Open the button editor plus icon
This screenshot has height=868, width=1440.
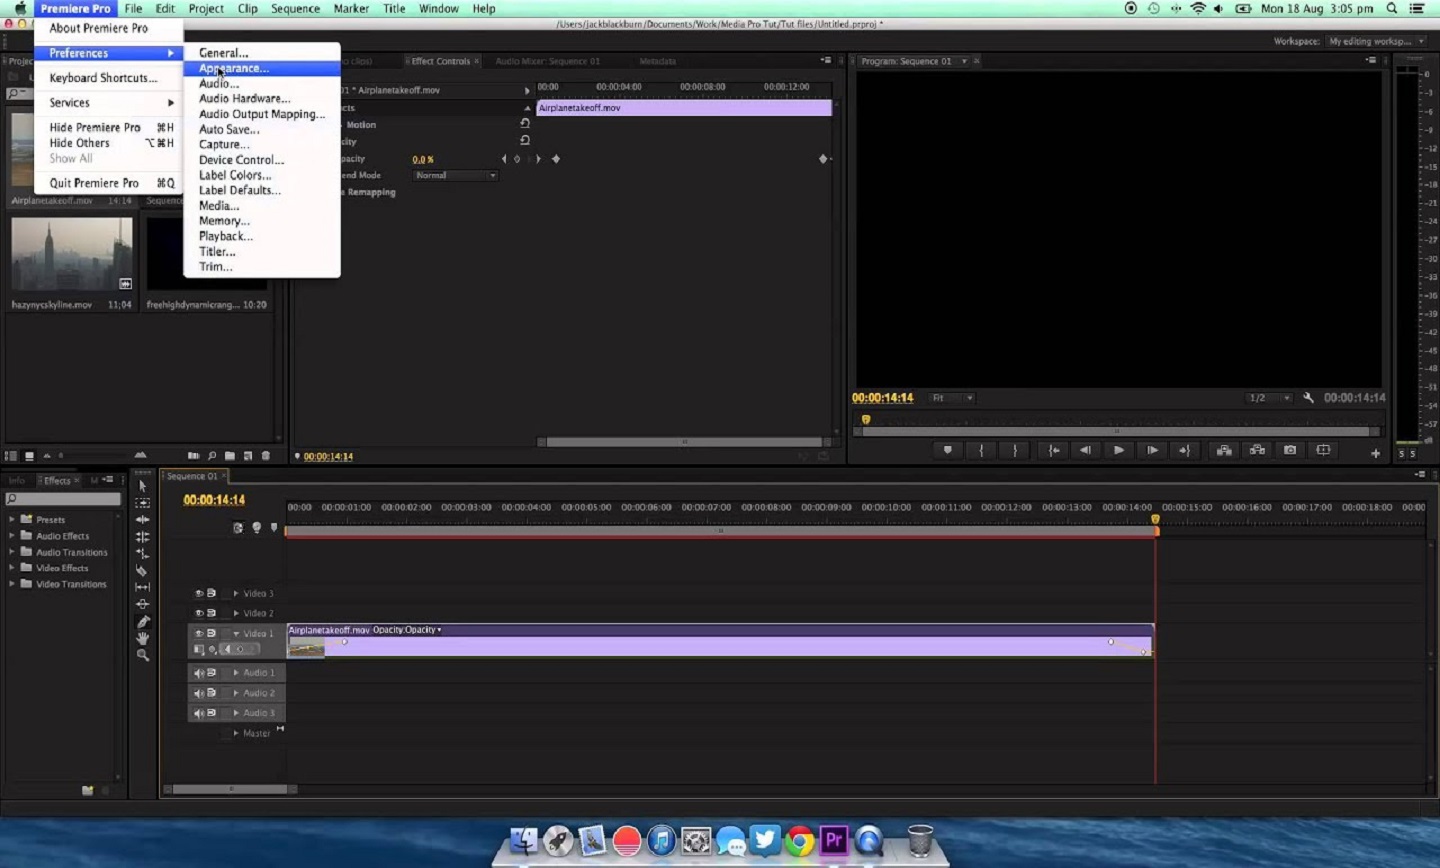click(x=1375, y=453)
